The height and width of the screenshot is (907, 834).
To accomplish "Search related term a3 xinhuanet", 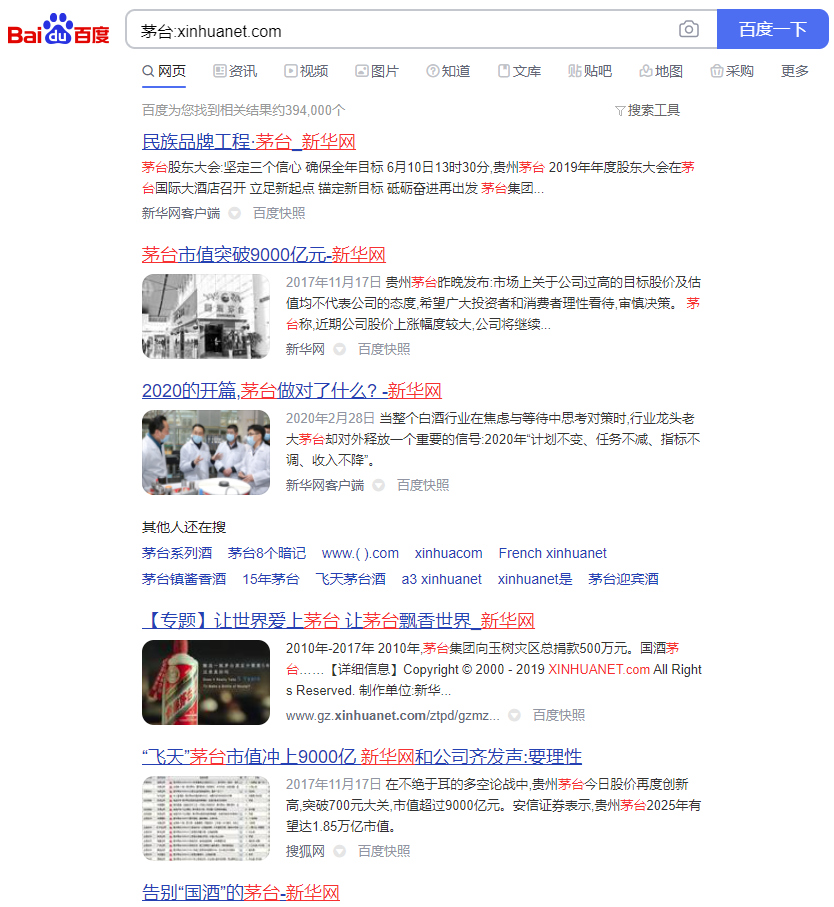I will click(441, 579).
